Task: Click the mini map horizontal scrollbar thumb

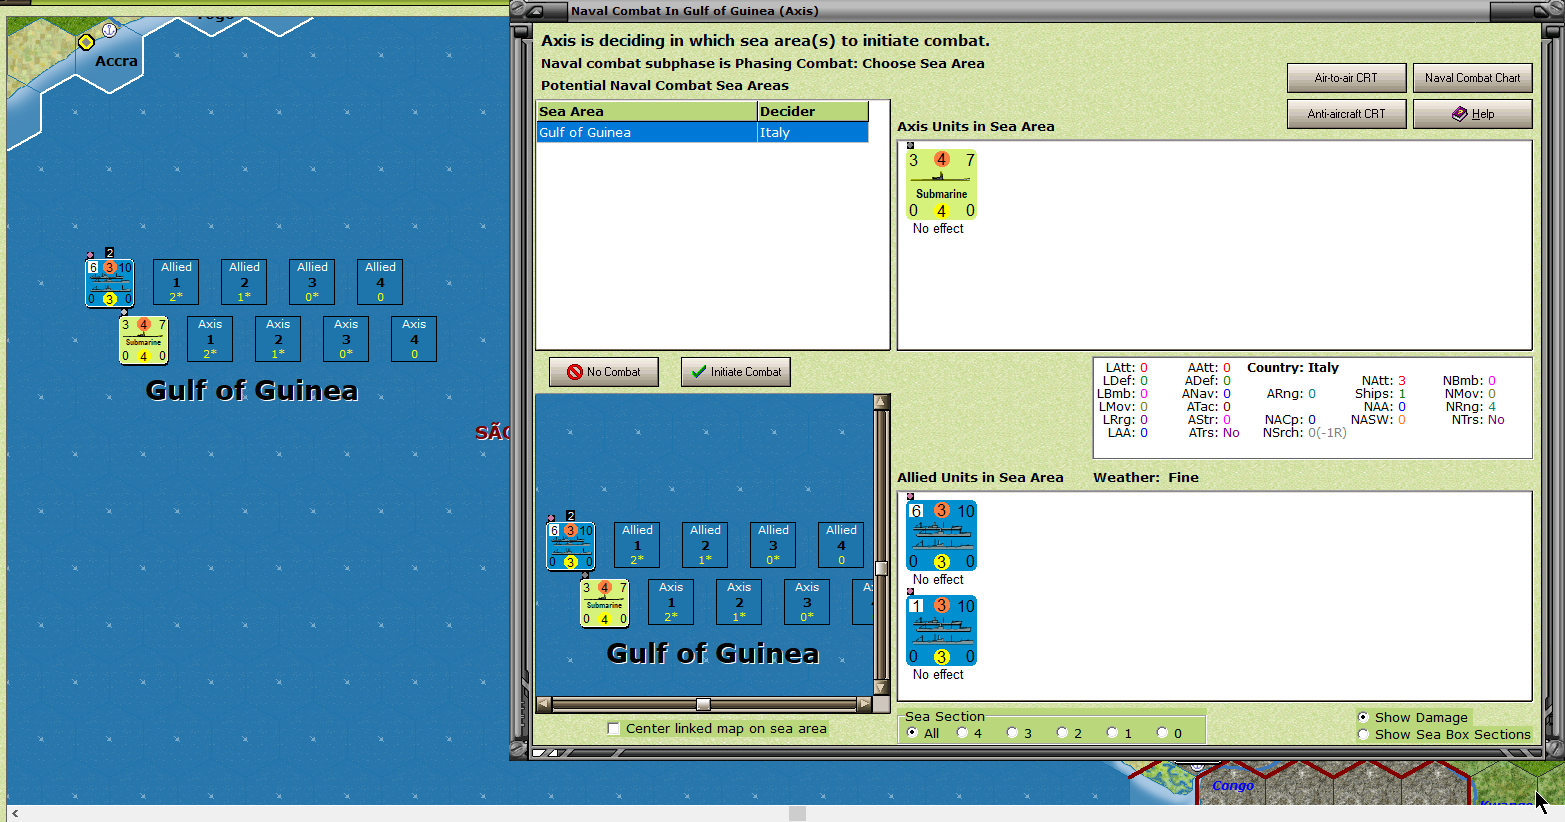Action: point(703,704)
